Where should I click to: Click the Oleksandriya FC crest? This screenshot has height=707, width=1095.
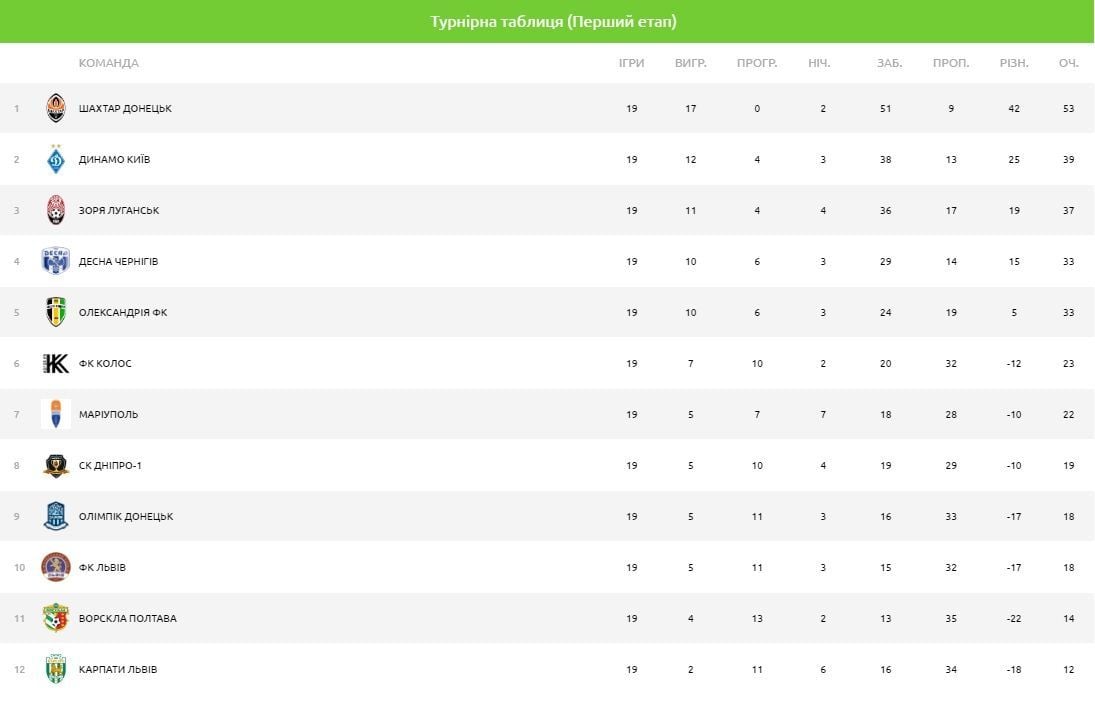click(56, 312)
